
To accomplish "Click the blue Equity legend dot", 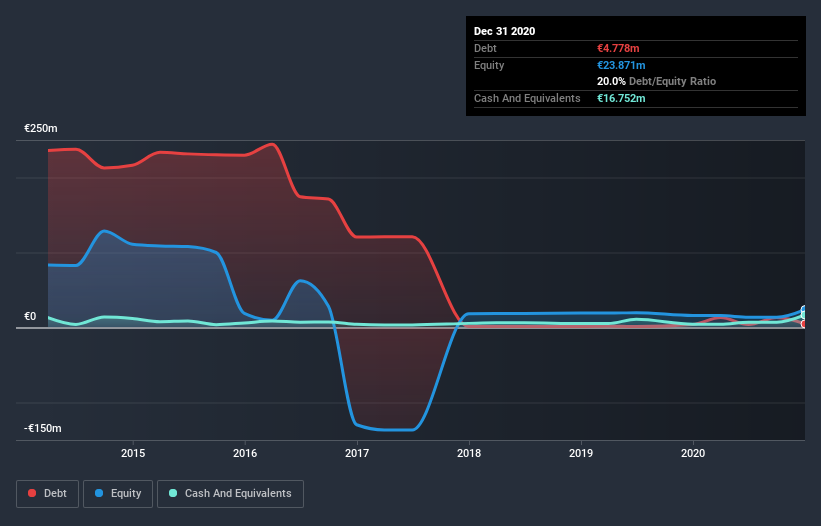I will 99,493.
